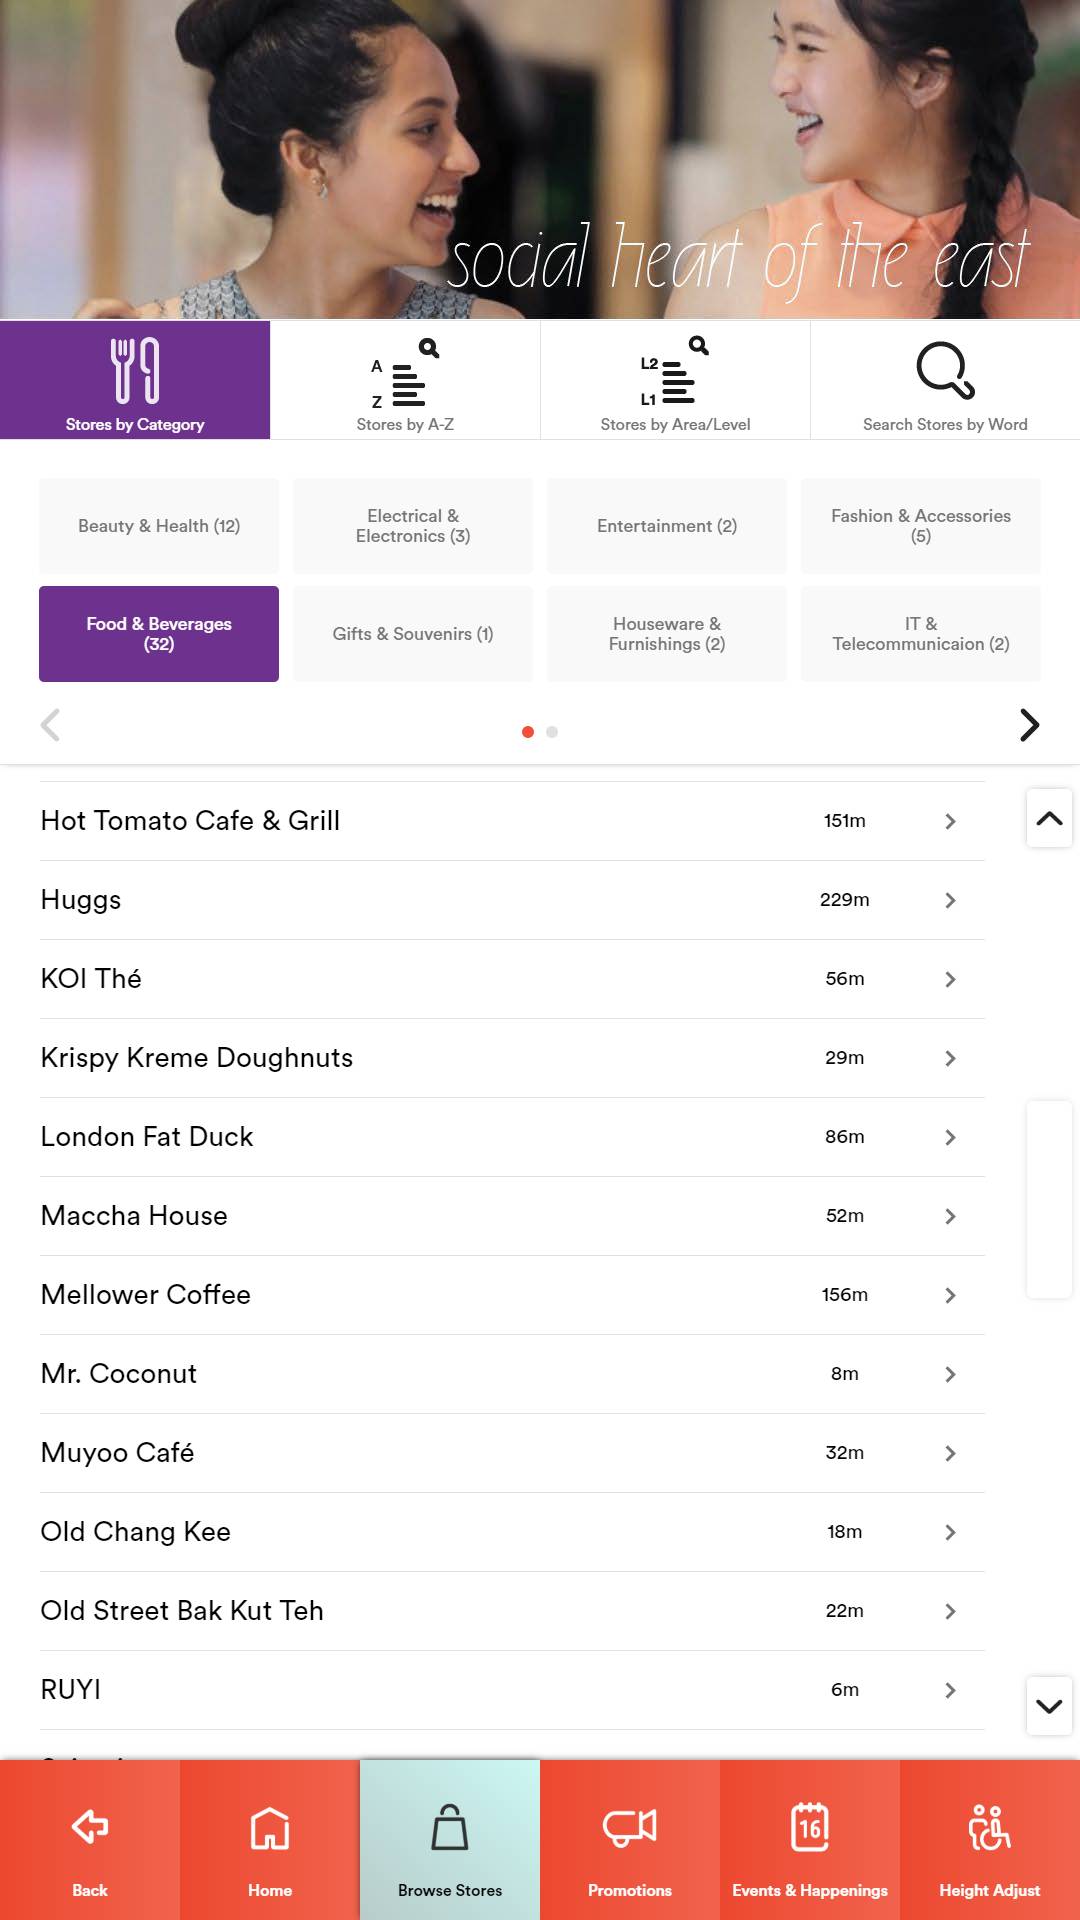The width and height of the screenshot is (1080, 1920).
Task: Show next page of categories arrow
Action: coord(1029,725)
